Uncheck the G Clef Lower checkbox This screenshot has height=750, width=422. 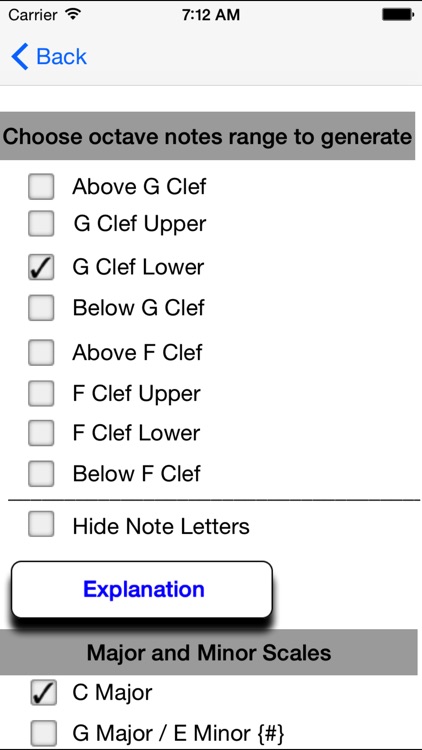coord(41,267)
